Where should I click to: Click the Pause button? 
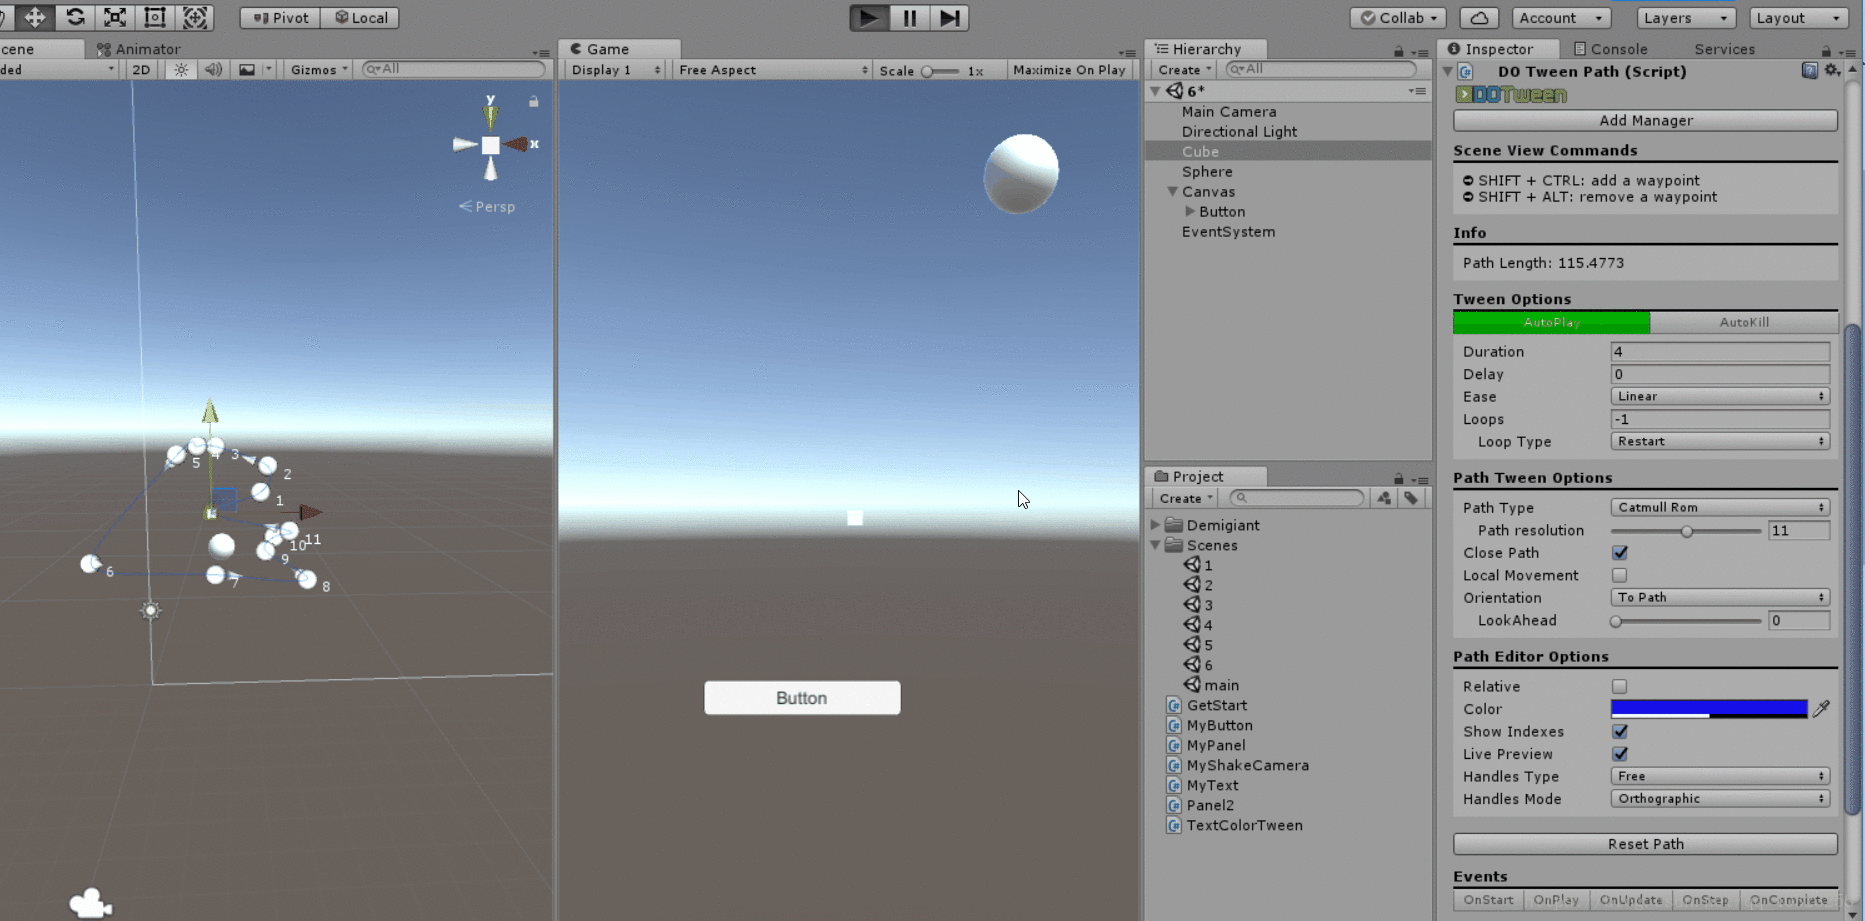[x=909, y=18]
